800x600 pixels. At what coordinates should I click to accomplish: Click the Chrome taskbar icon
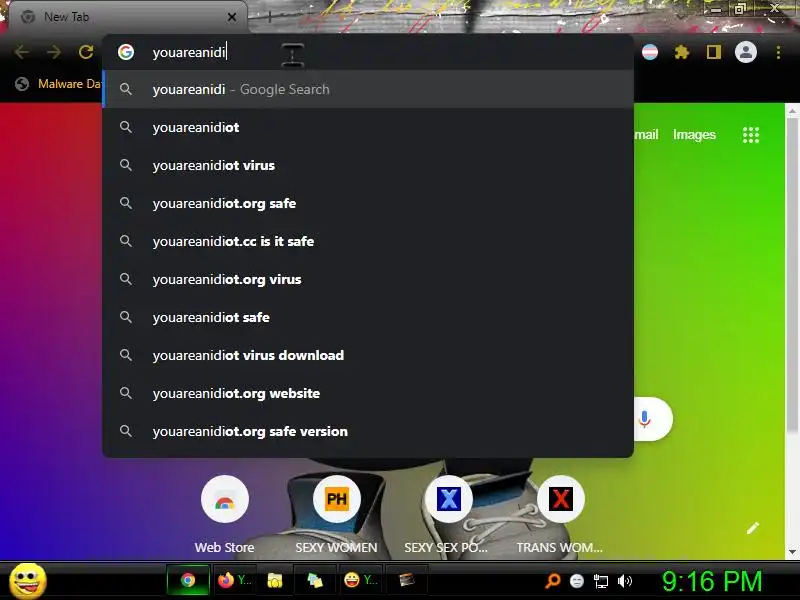188,580
